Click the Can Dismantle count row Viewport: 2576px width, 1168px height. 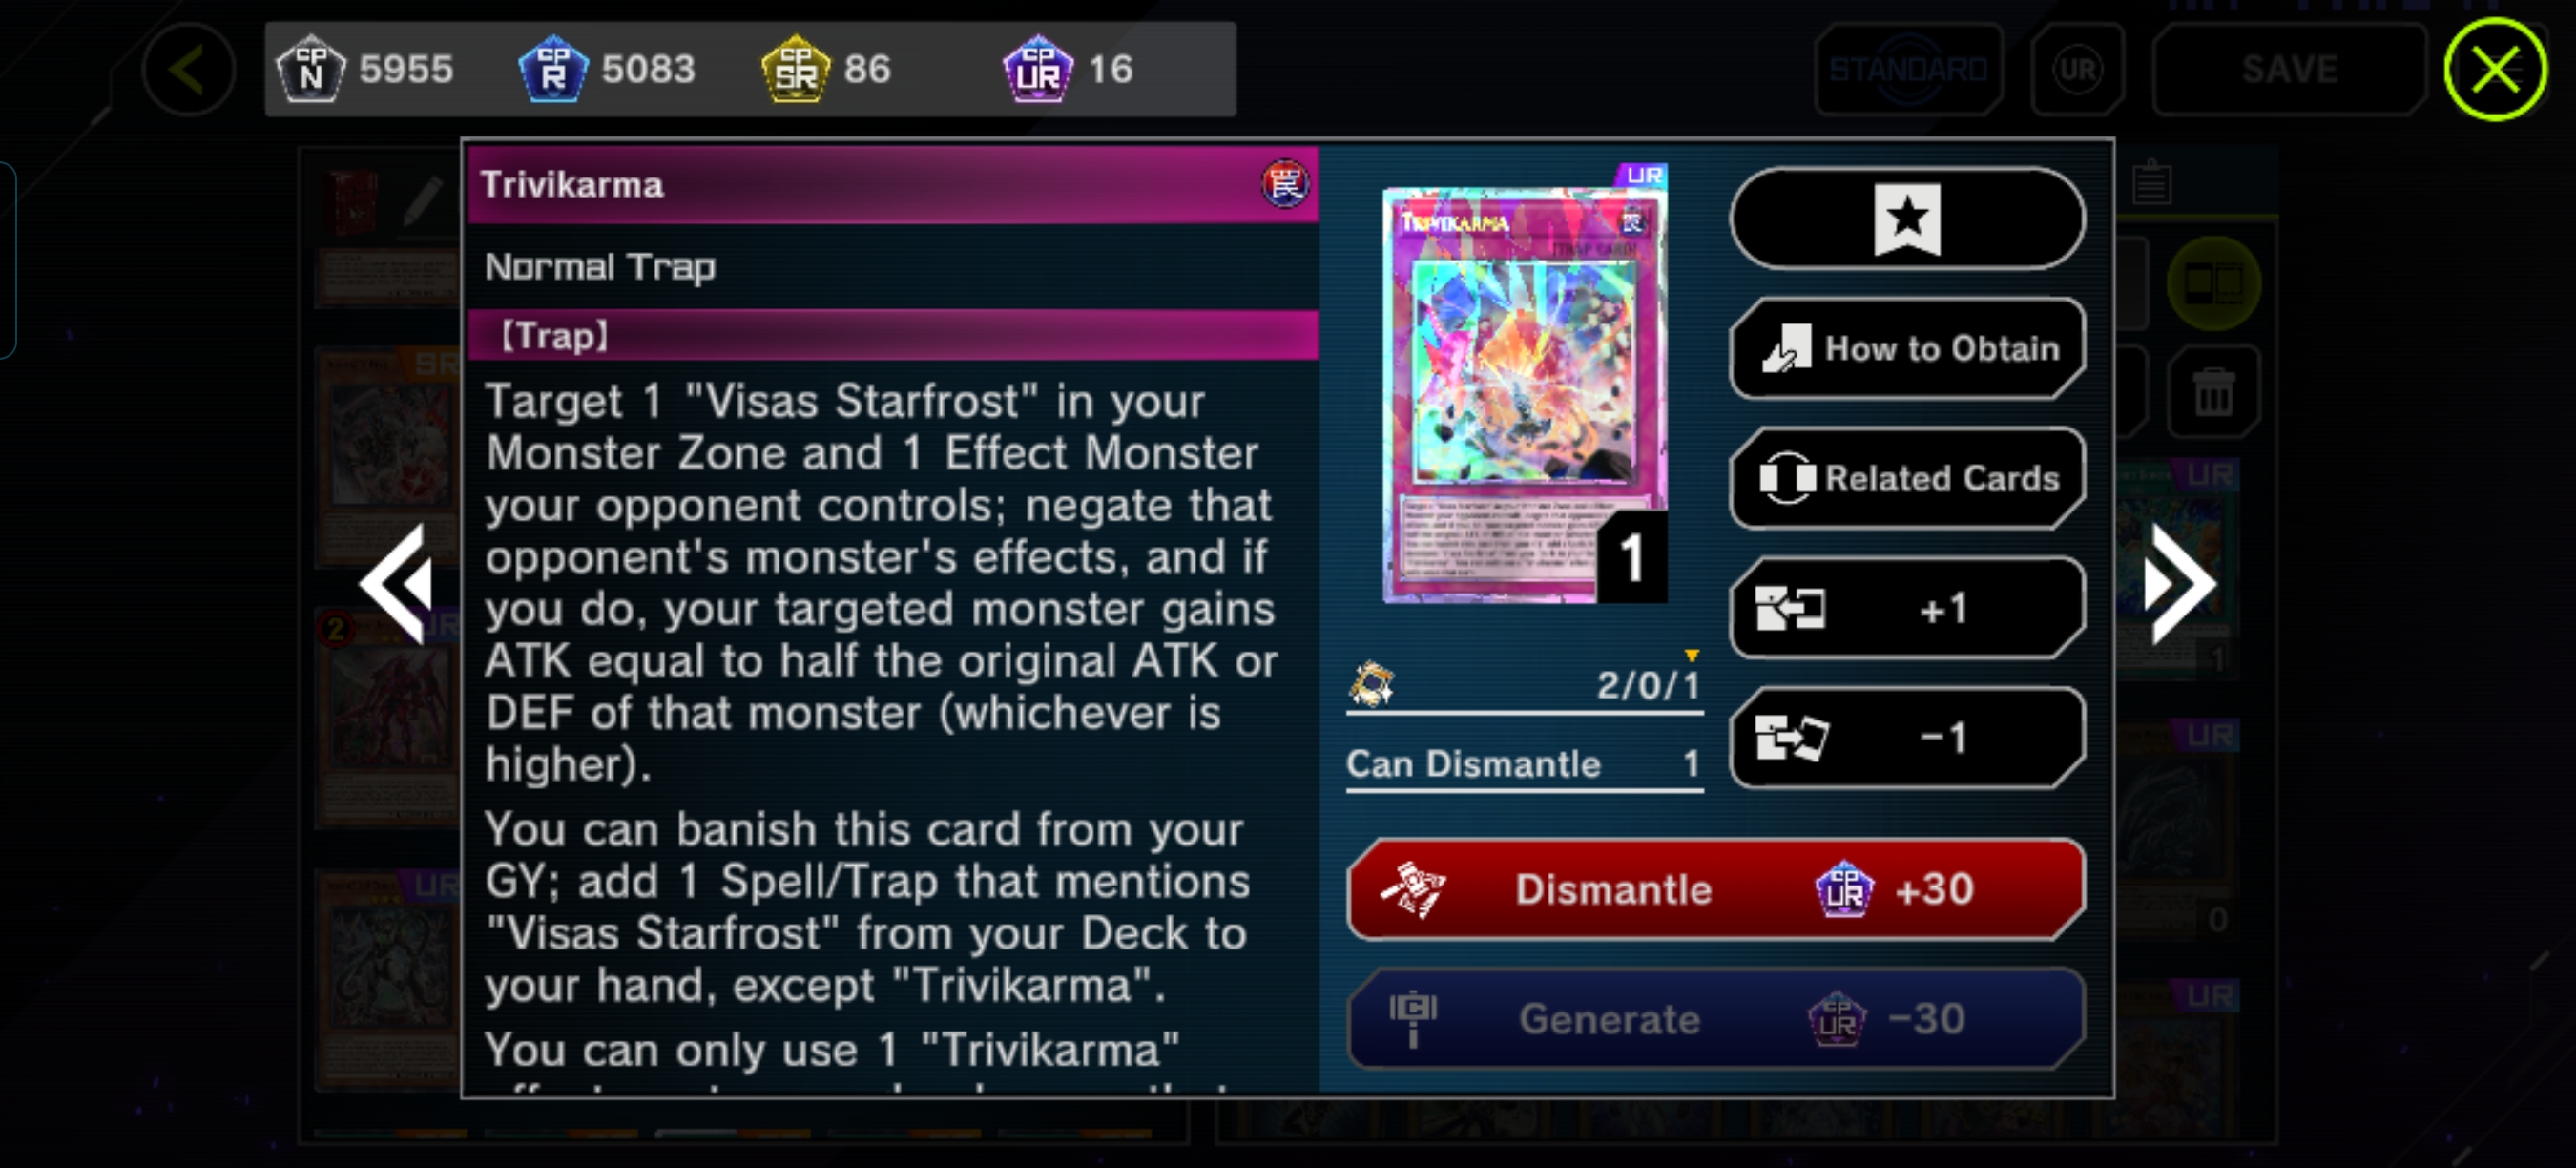click(x=1524, y=764)
